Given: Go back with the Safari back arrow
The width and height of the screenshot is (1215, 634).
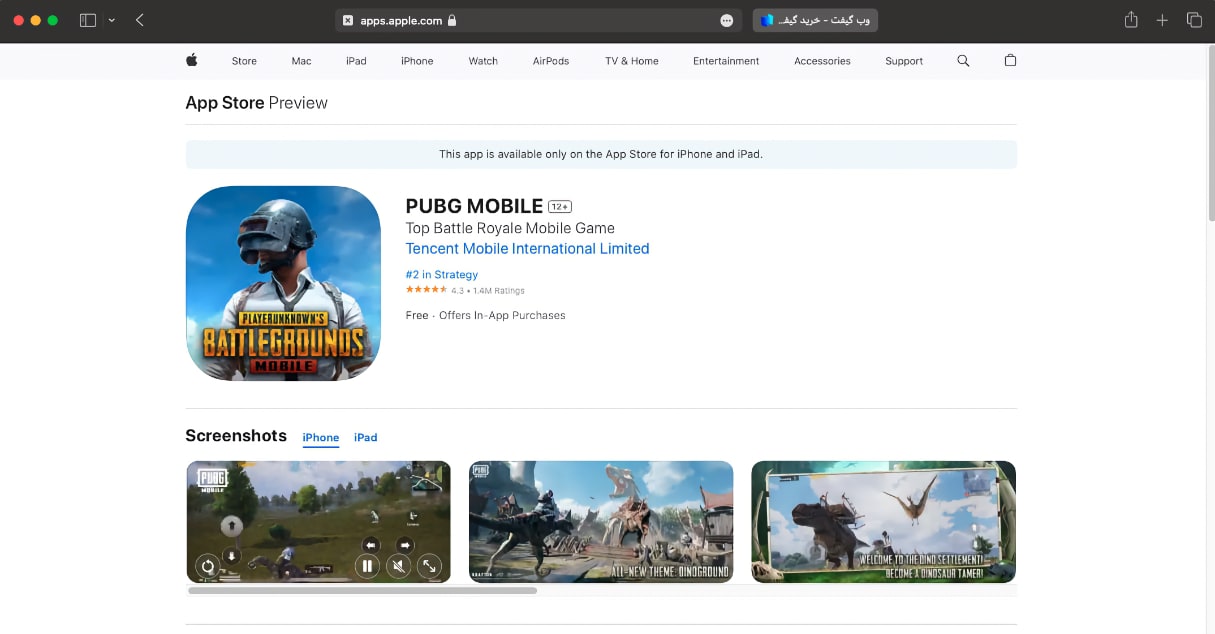Looking at the screenshot, I should [139, 20].
